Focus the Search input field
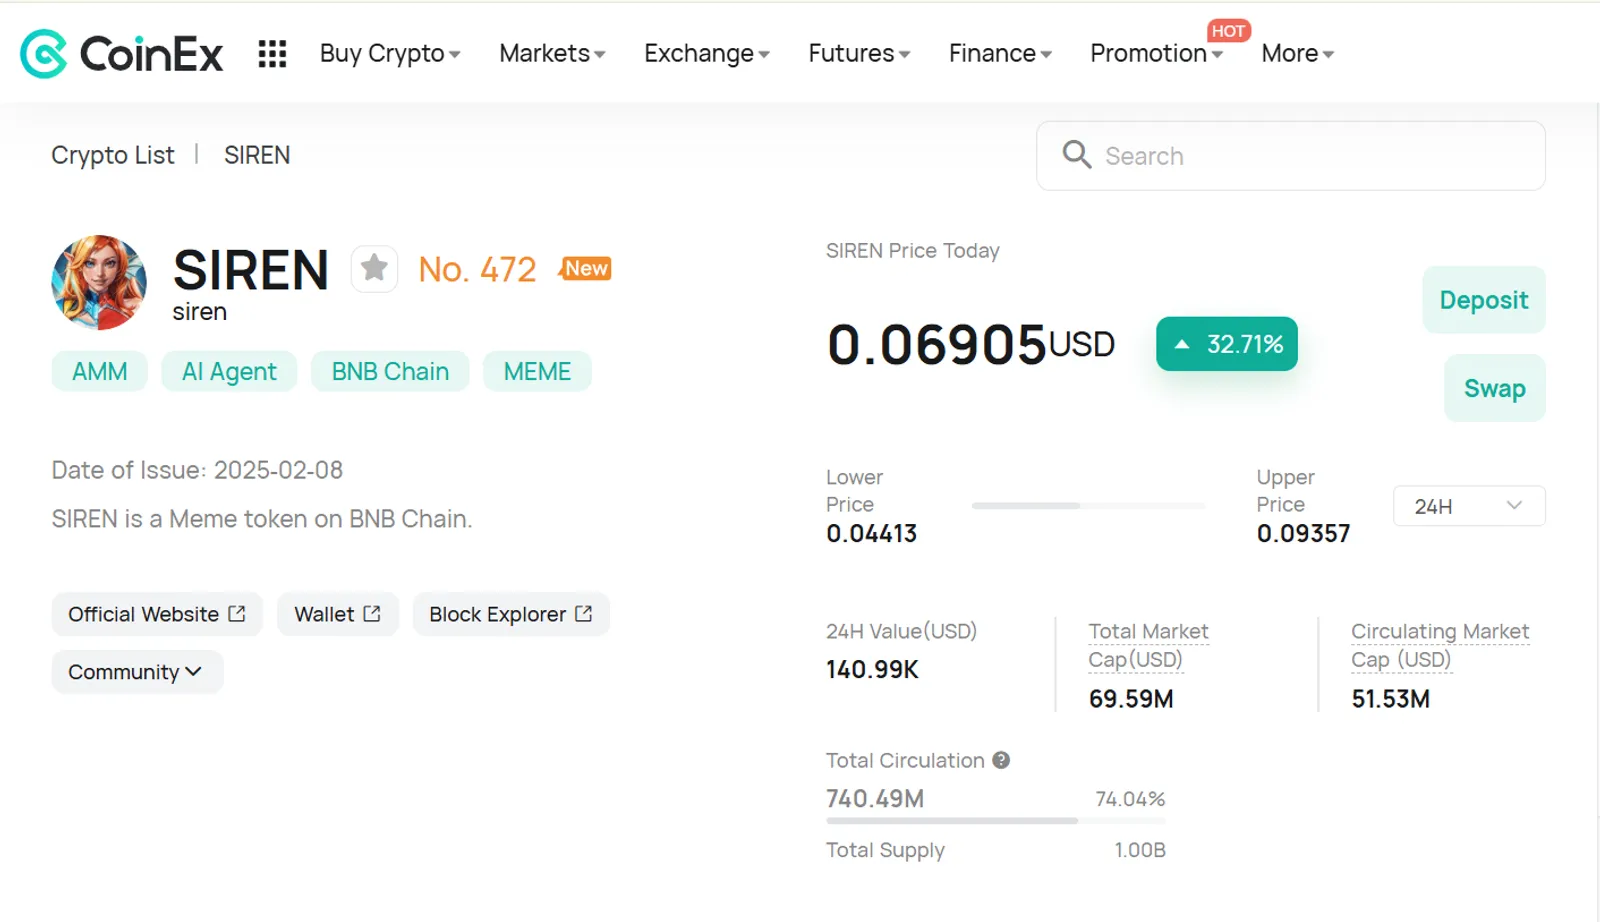The width and height of the screenshot is (1600, 922). [1291, 155]
